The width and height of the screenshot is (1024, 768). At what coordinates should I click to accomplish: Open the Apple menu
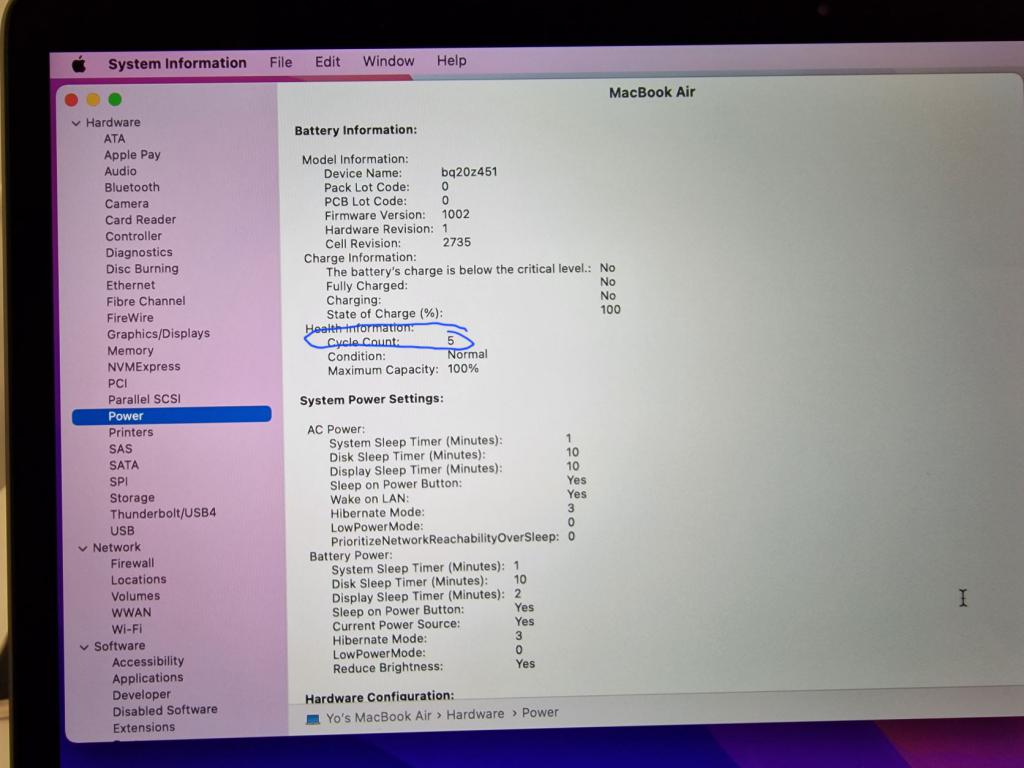tap(79, 64)
